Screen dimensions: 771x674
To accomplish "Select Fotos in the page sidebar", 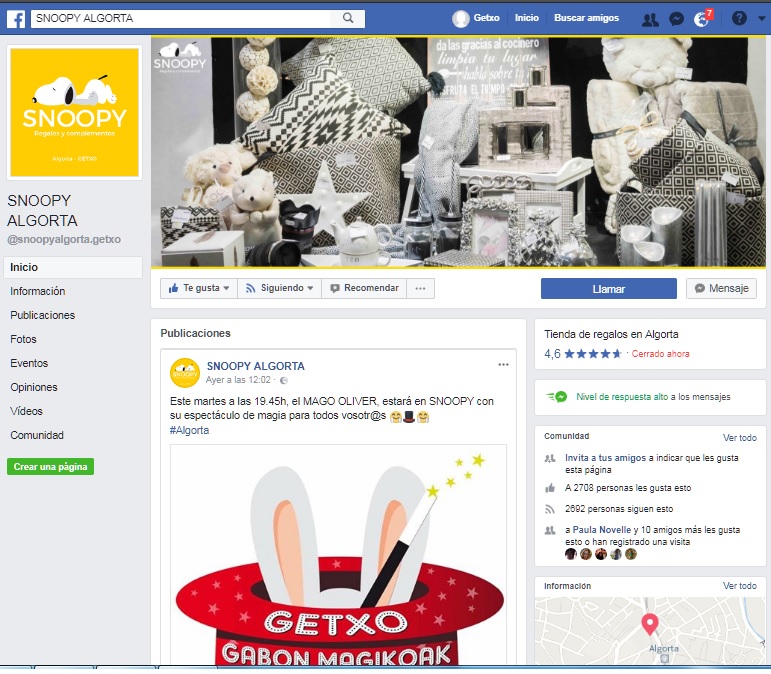I will (23, 339).
